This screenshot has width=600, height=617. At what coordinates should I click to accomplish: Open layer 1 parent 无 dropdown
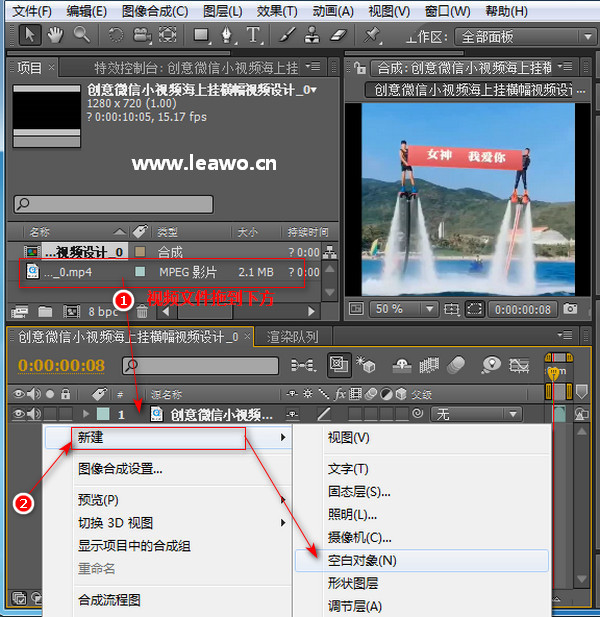pos(476,414)
